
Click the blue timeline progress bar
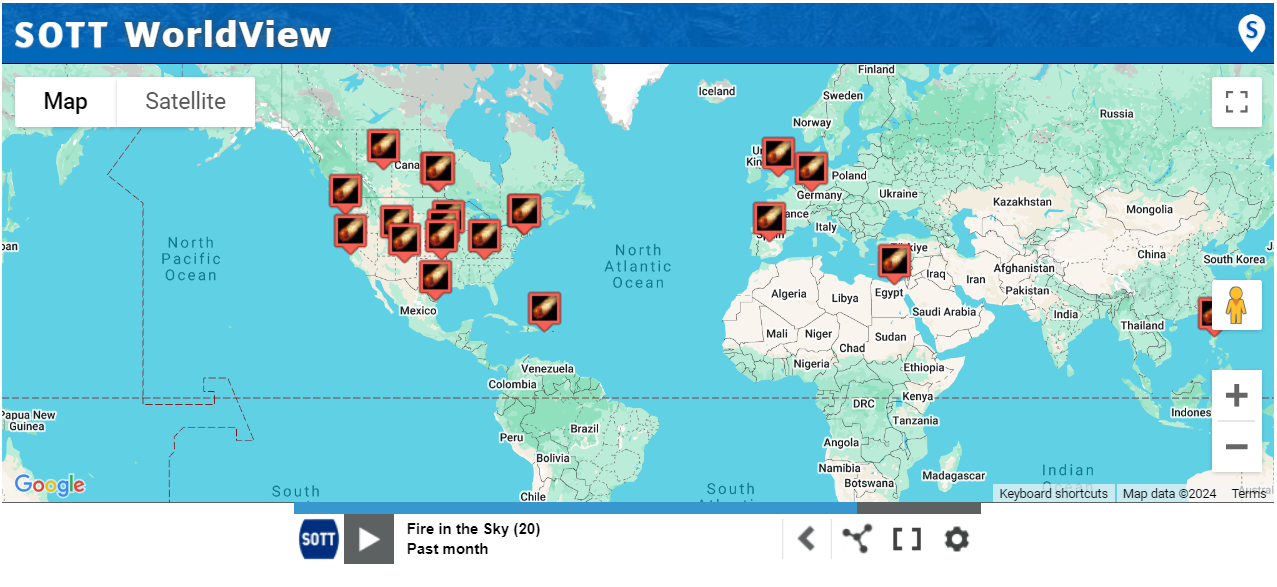pyautogui.click(x=574, y=508)
